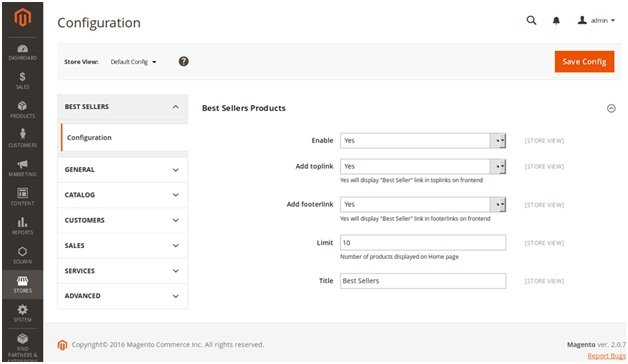The height and width of the screenshot is (364, 628).
Task: Open the Enable Yes dropdown
Action: (423, 141)
